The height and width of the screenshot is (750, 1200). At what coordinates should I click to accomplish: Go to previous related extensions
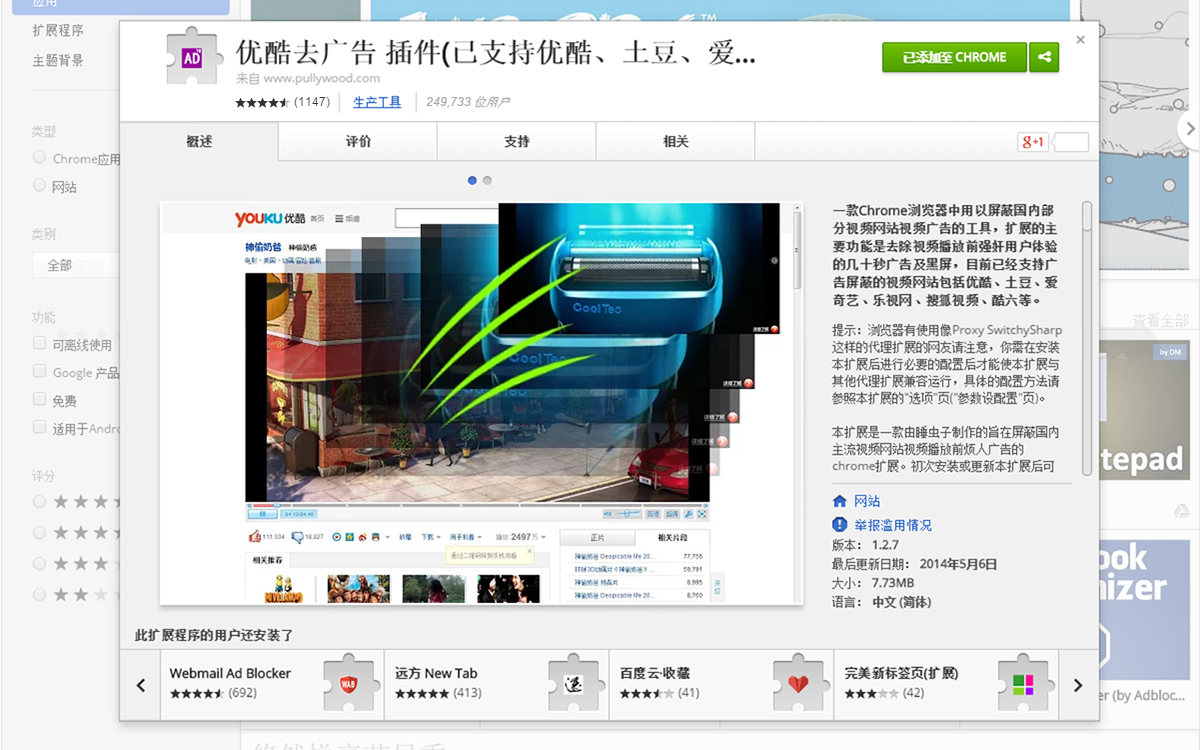[x=141, y=685]
